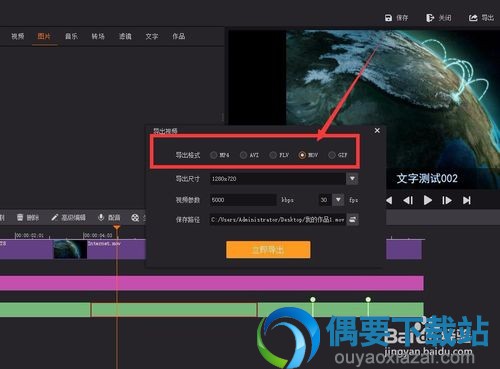Open the 1280x720 resolution combo box

point(284,179)
